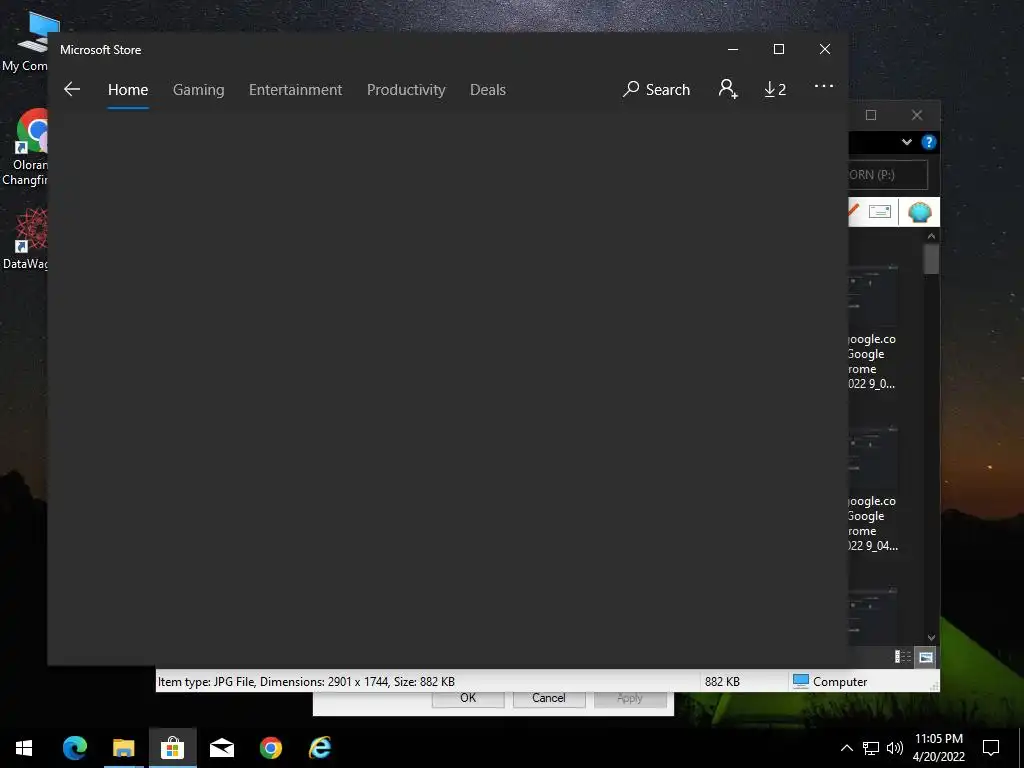Go back in Microsoft Store
The height and width of the screenshot is (768, 1024).
(x=72, y=89)
